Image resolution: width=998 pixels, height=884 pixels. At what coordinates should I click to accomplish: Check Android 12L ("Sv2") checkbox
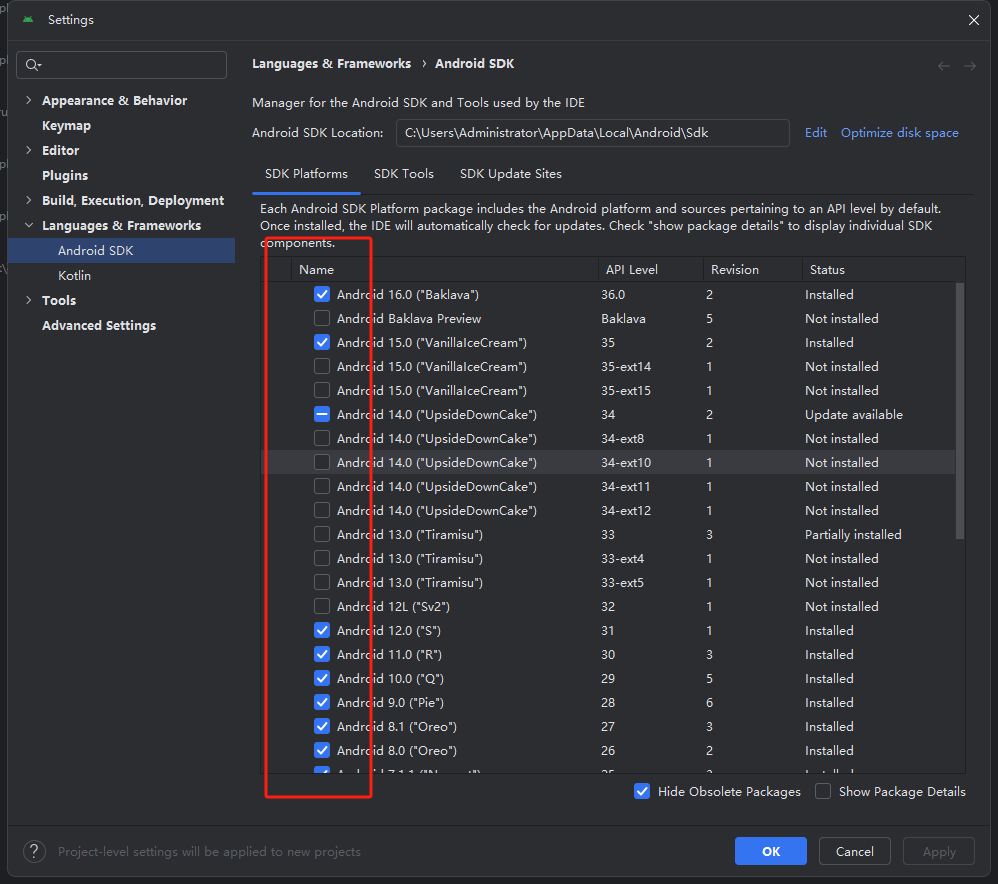[x=322, y=606]
